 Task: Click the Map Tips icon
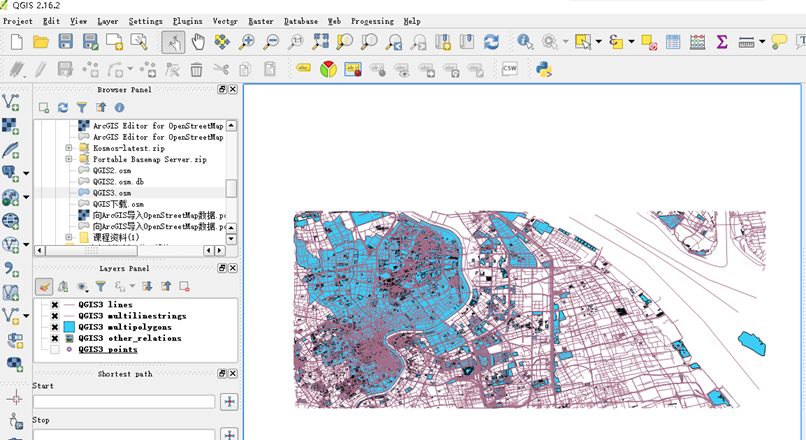coord(779,42)
